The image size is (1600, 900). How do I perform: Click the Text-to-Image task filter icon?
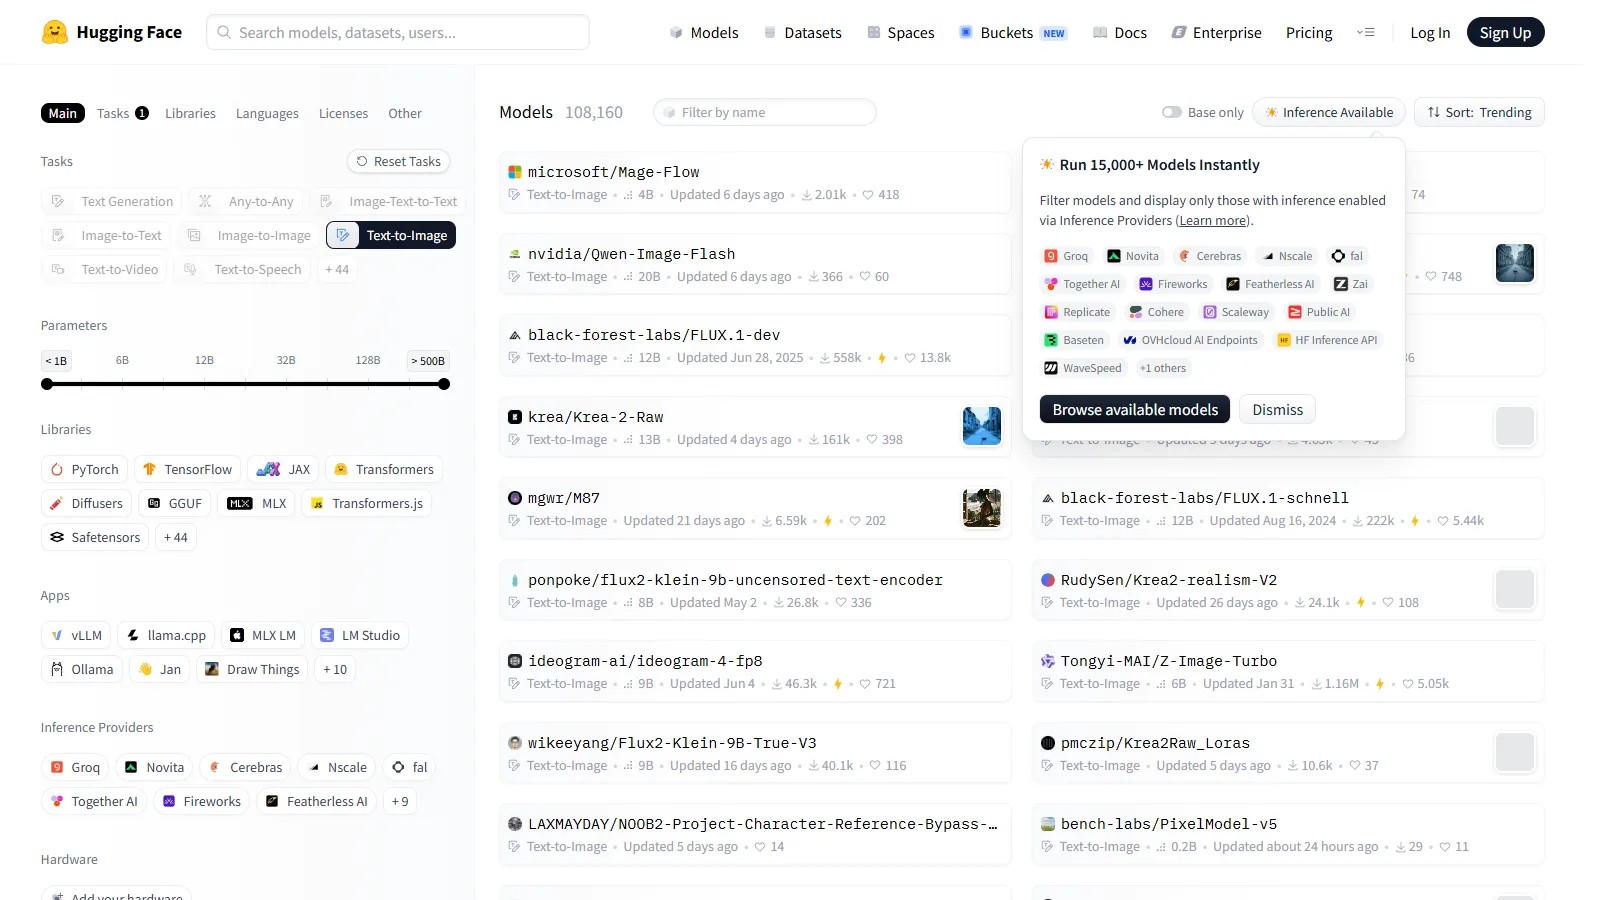coord(343,235)
